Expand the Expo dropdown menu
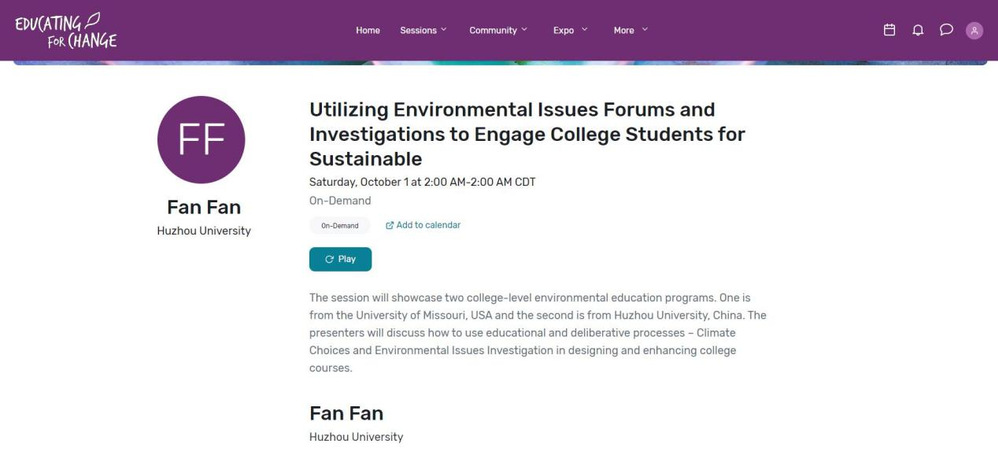Viewport: 998px width, 466px height. coord(570,30)
